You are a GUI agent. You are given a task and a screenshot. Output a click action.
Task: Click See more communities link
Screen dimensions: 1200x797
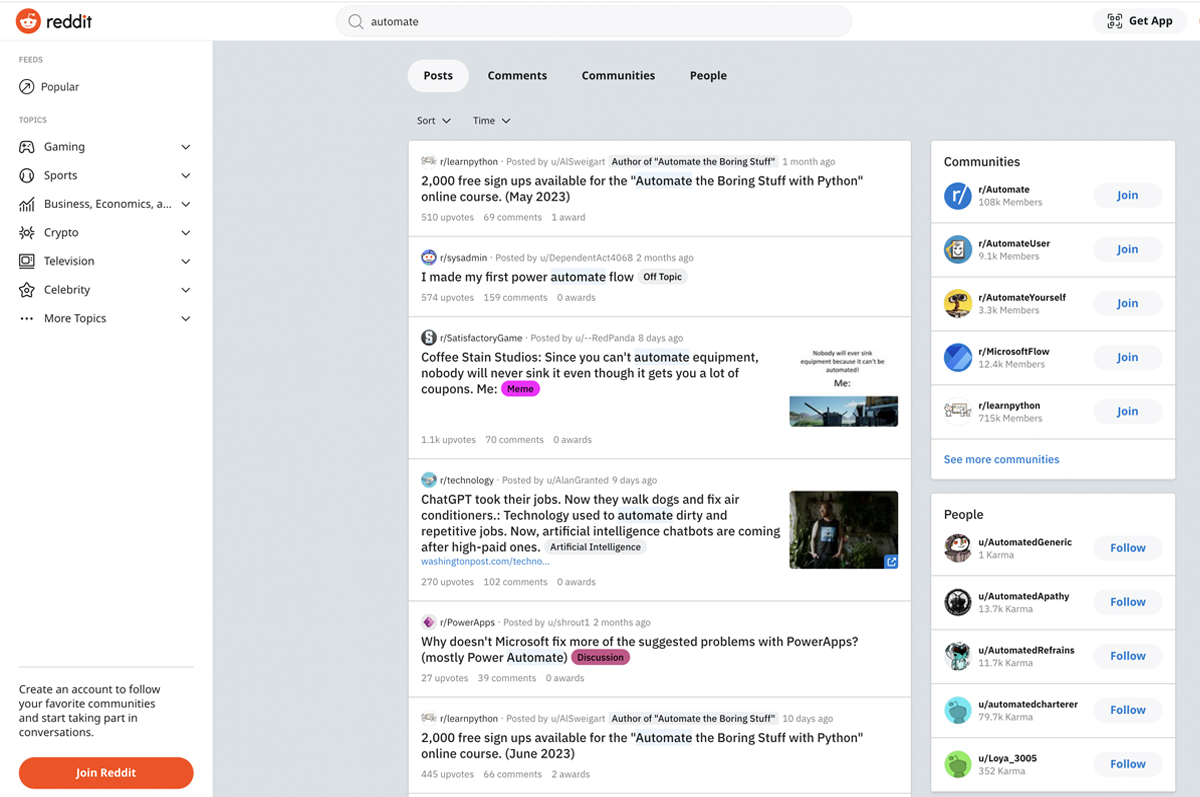[1001, 459]
